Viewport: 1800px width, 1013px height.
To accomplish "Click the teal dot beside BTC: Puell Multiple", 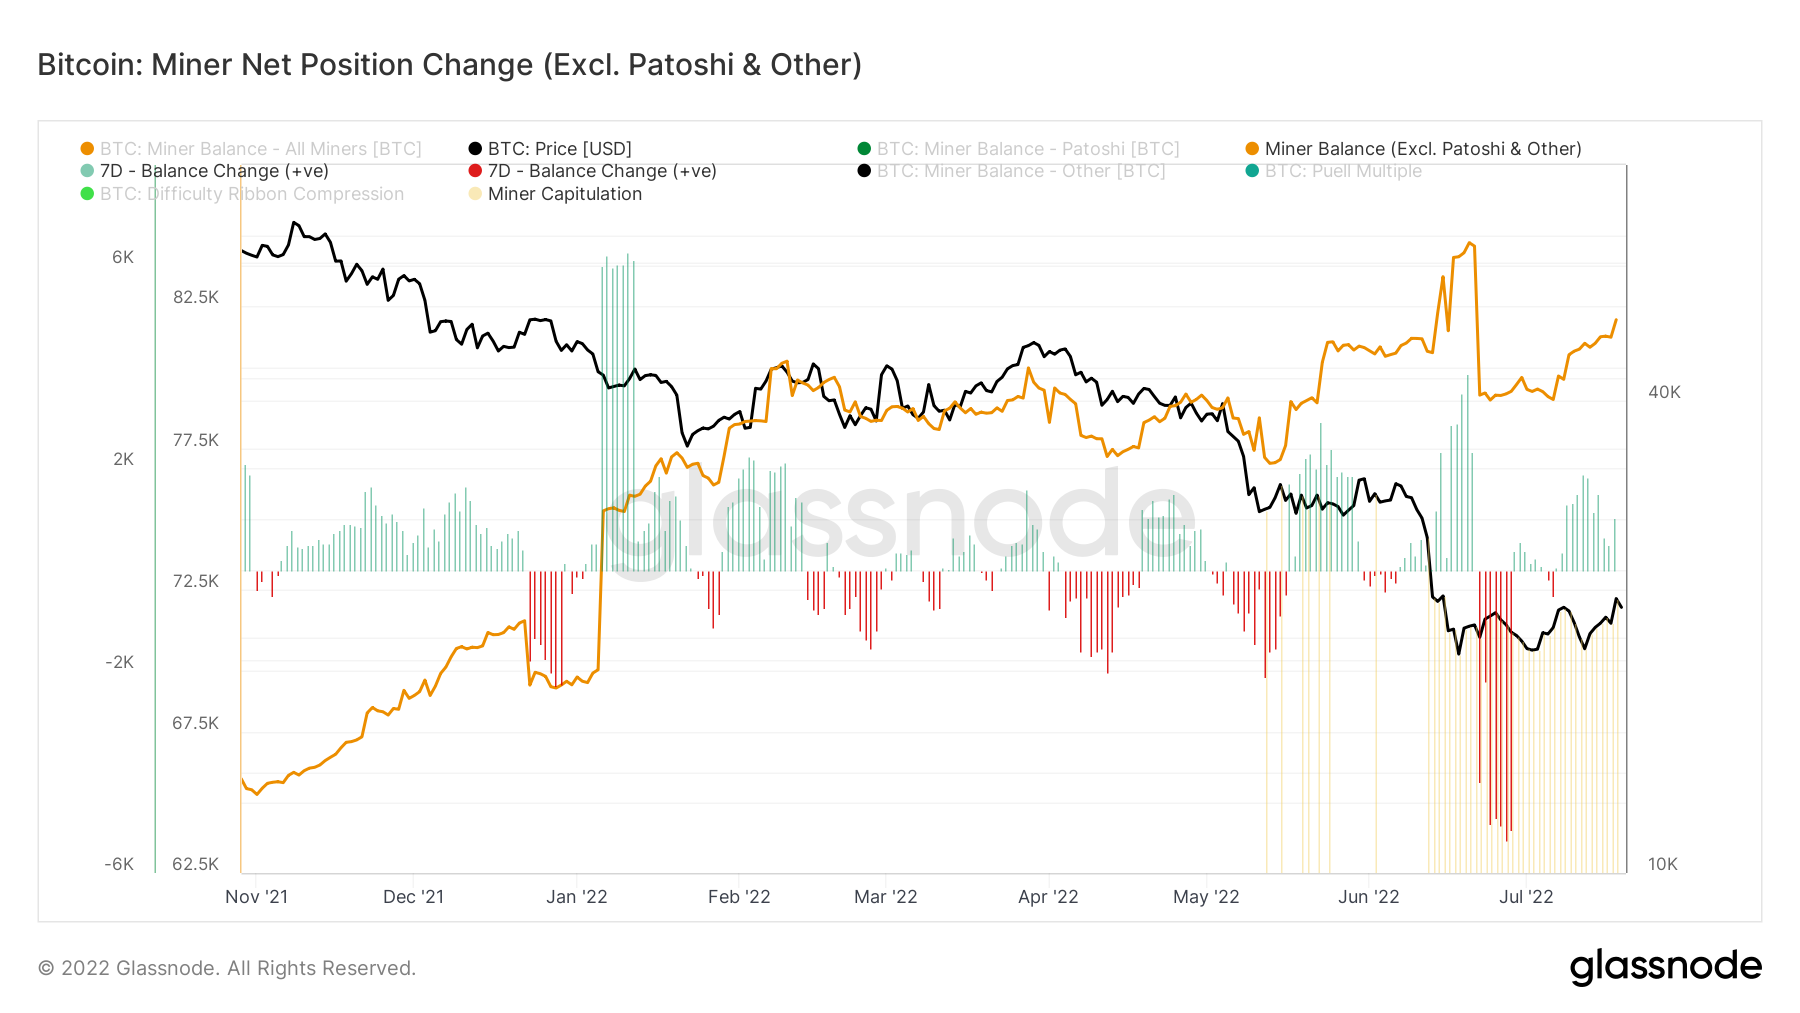I will [1252, 171].
